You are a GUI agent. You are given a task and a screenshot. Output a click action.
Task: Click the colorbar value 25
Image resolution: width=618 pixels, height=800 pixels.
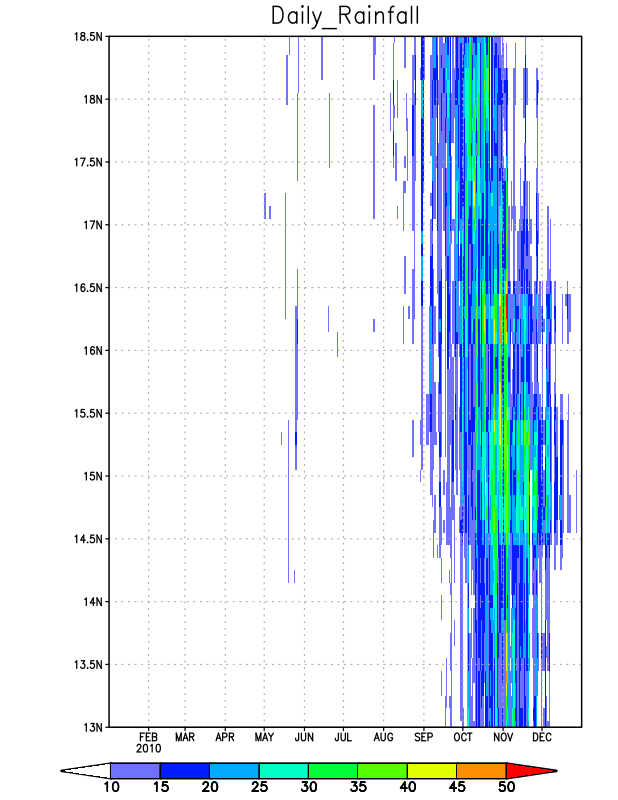259,787
